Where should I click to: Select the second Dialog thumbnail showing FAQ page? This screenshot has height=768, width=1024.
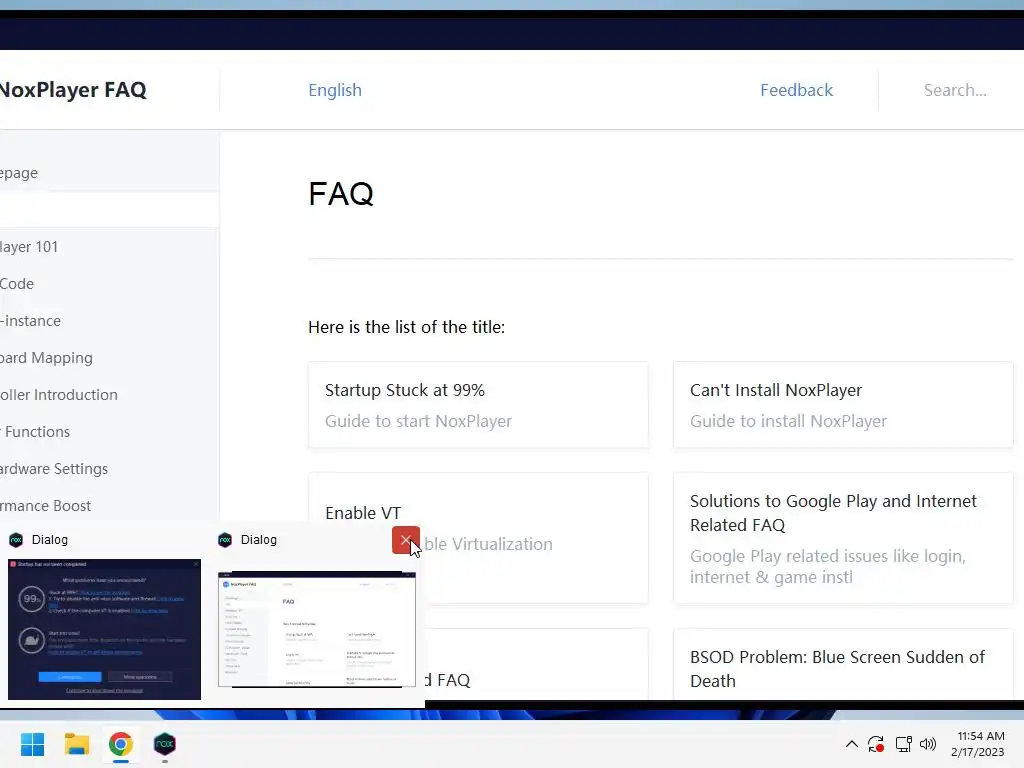pyautogui.click(x=317, y=629)
